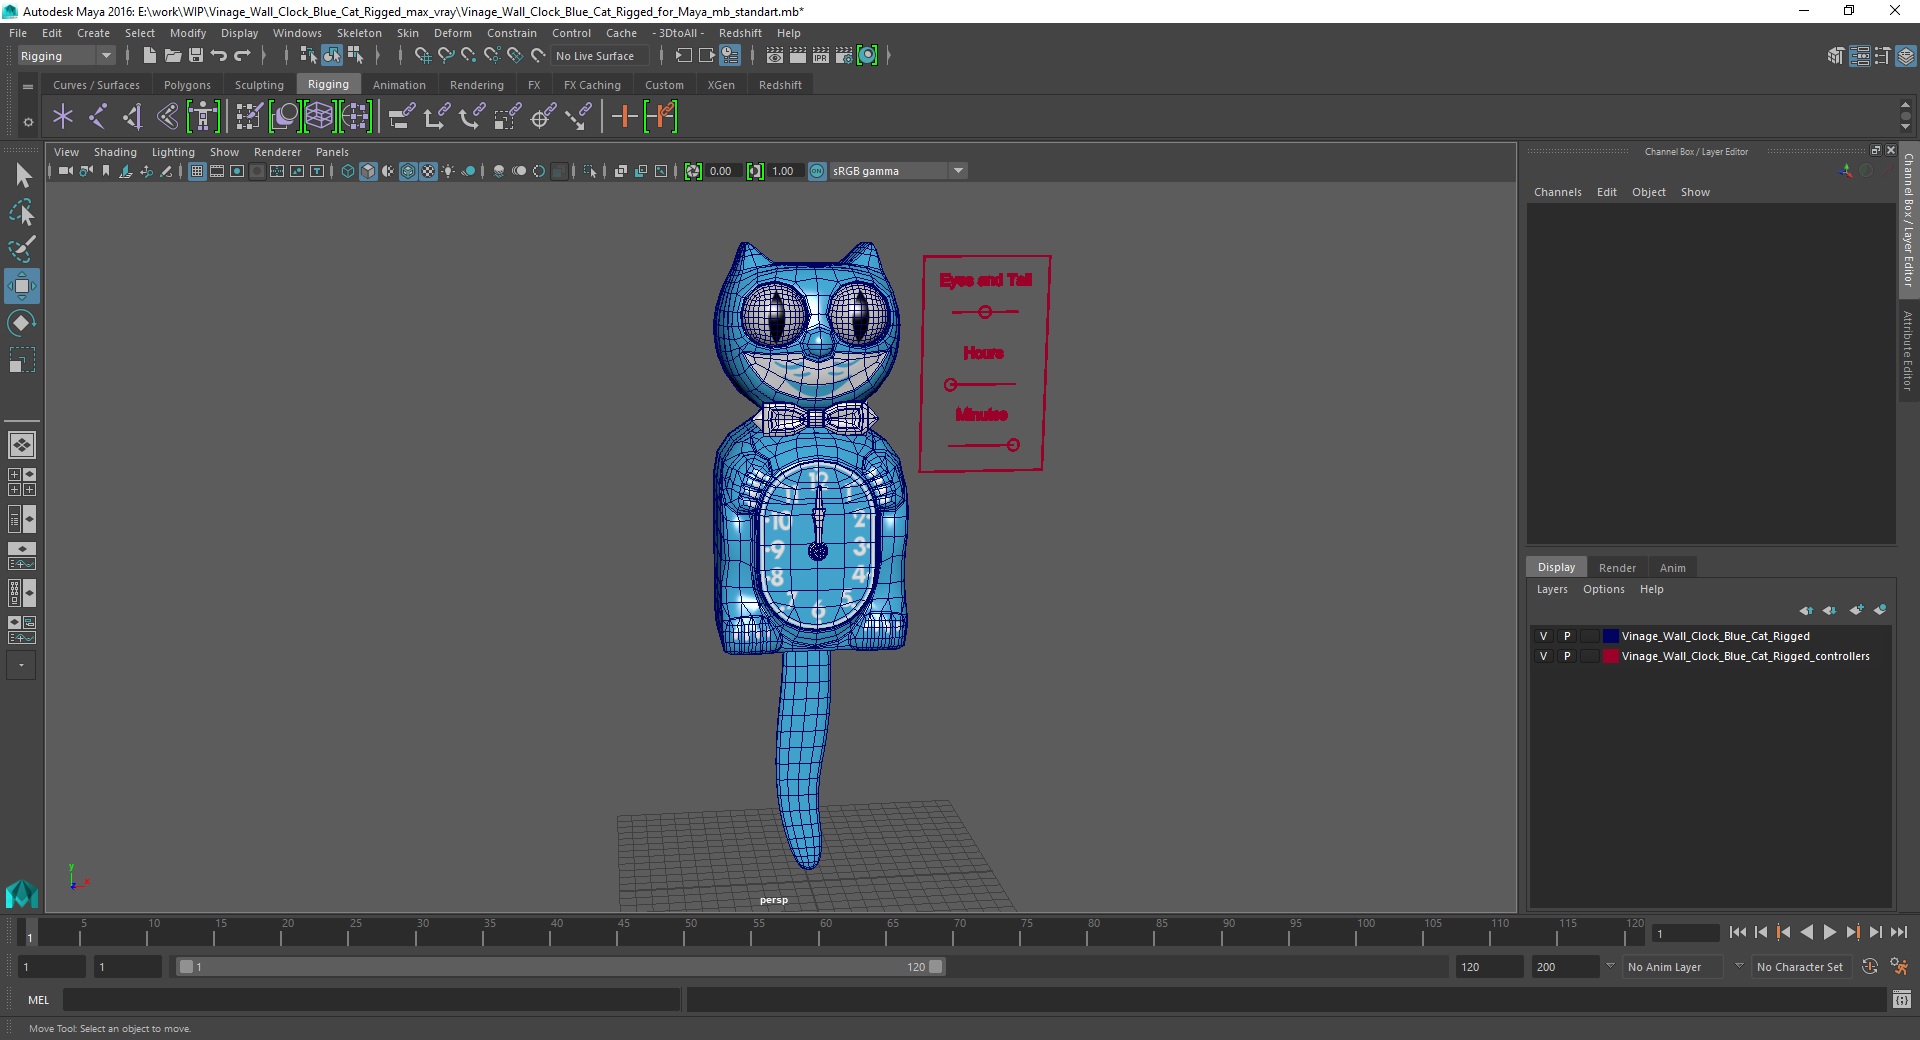This screenshot has height=1040, width=1920.
Task: Open the Skeleton menu
Action: (359, 33)
